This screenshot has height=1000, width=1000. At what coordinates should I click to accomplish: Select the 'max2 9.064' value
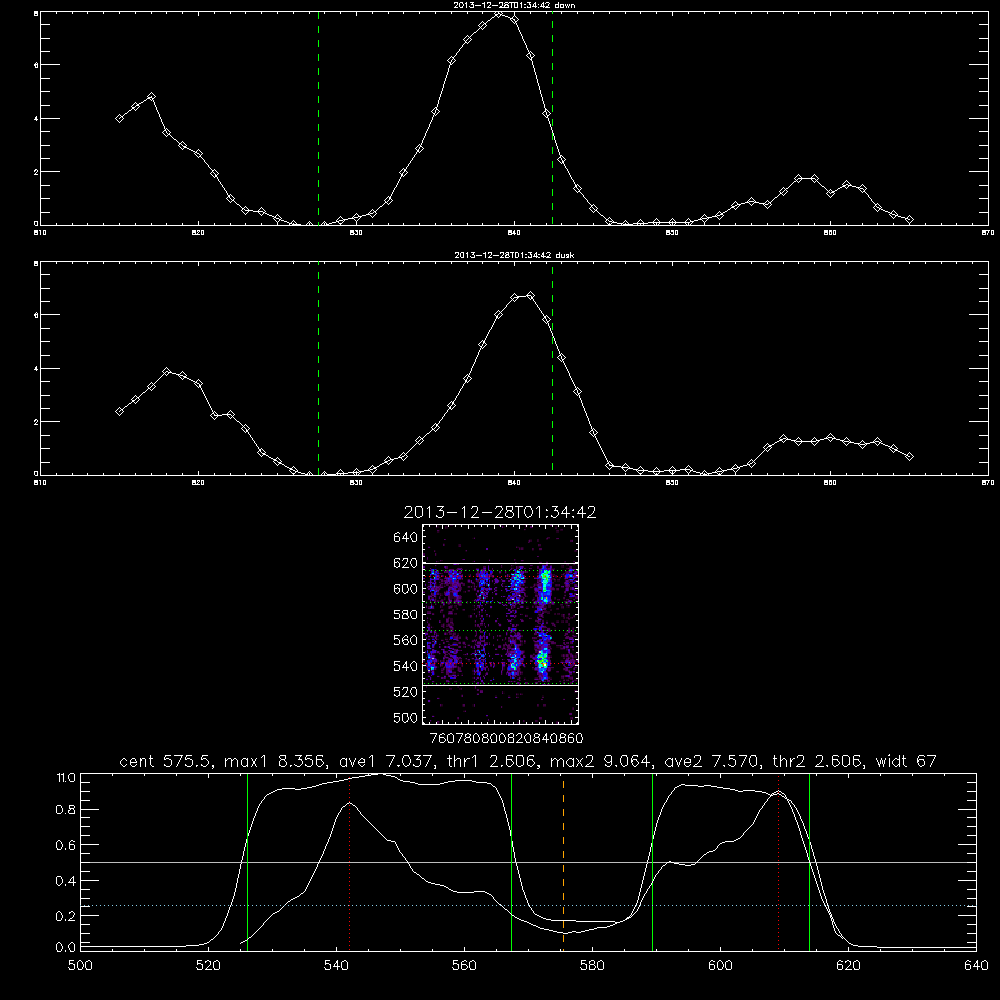[x=599, y=761]
